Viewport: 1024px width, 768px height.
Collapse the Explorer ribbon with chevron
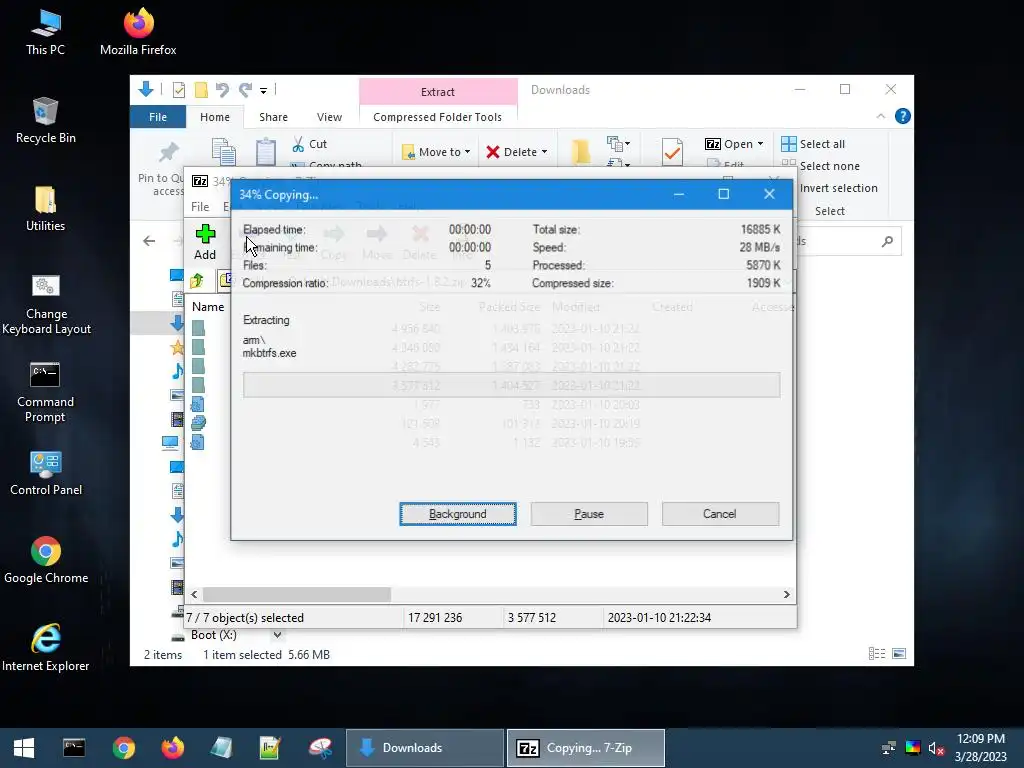880,116
